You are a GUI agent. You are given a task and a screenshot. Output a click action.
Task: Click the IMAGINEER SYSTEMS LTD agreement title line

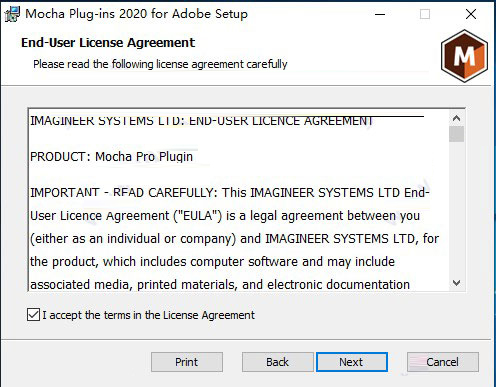coord(201,121)
